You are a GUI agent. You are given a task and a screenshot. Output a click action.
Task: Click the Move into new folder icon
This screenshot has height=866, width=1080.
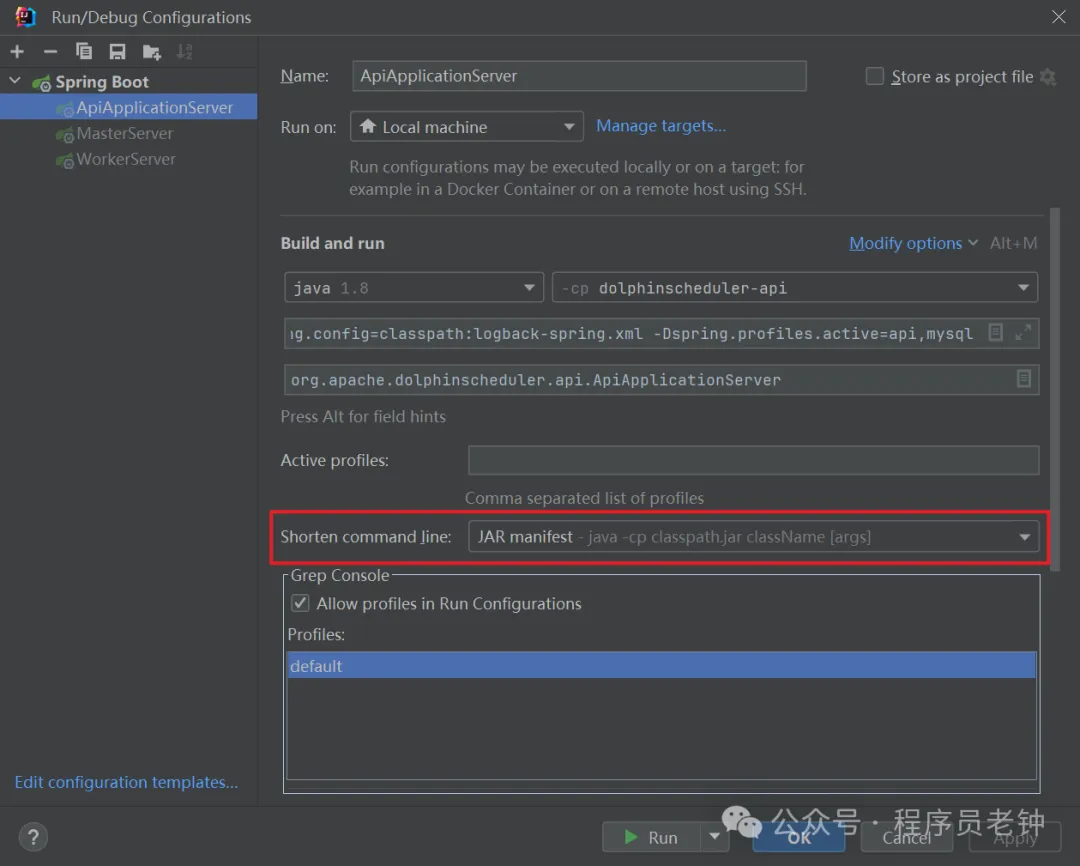pos(151,52)
